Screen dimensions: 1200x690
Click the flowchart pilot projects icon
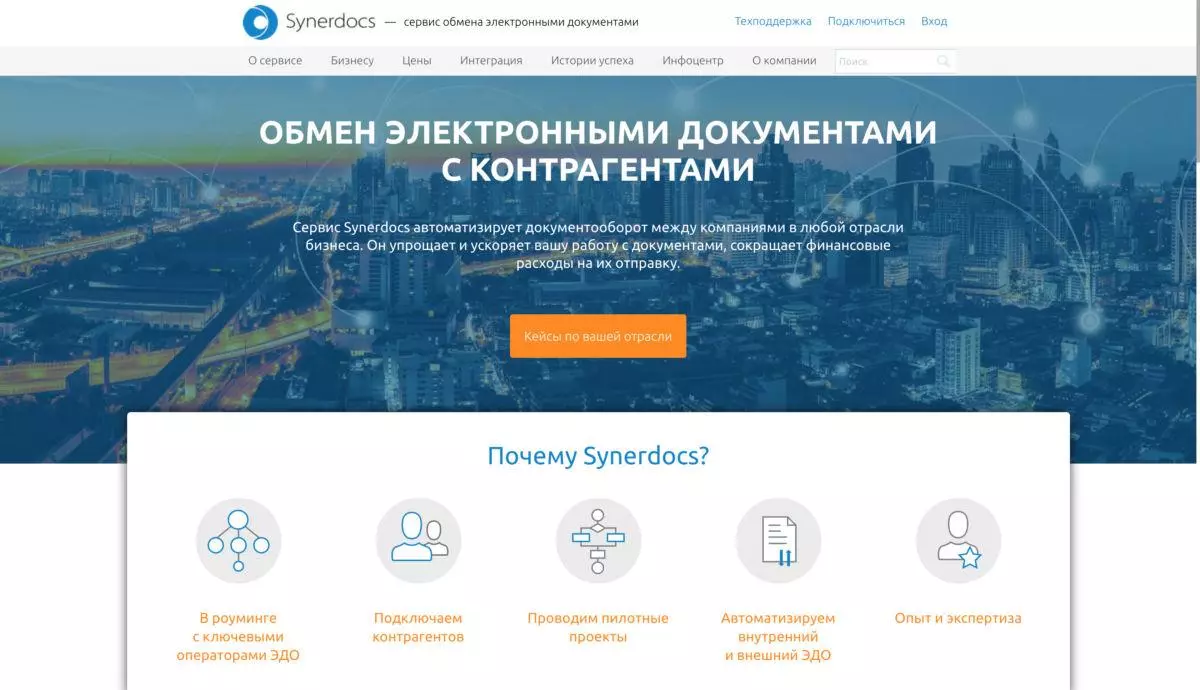point(598,541)
